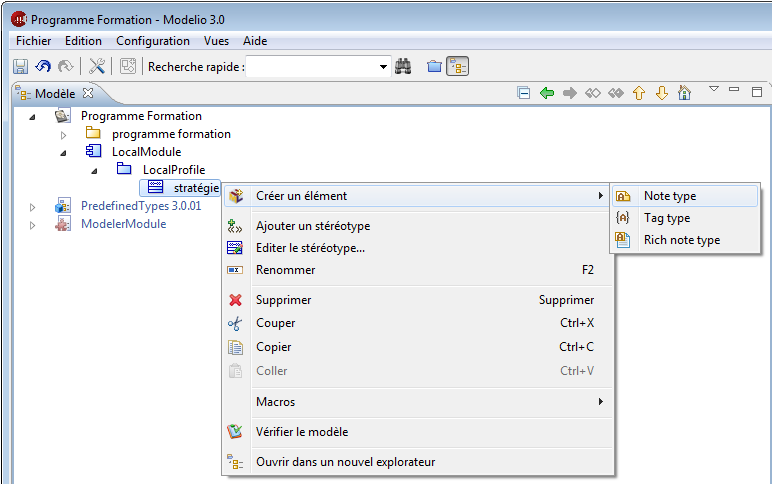Select the Modèle tab
This screenshot has width=772, height=484.
coord(55,94)
